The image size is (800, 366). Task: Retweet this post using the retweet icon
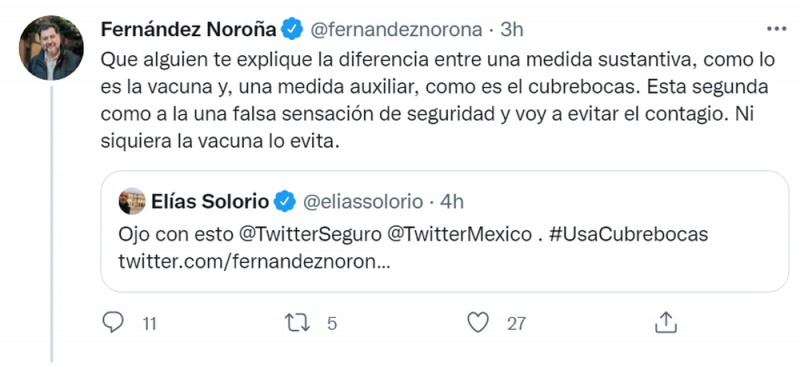pos(297,323)
